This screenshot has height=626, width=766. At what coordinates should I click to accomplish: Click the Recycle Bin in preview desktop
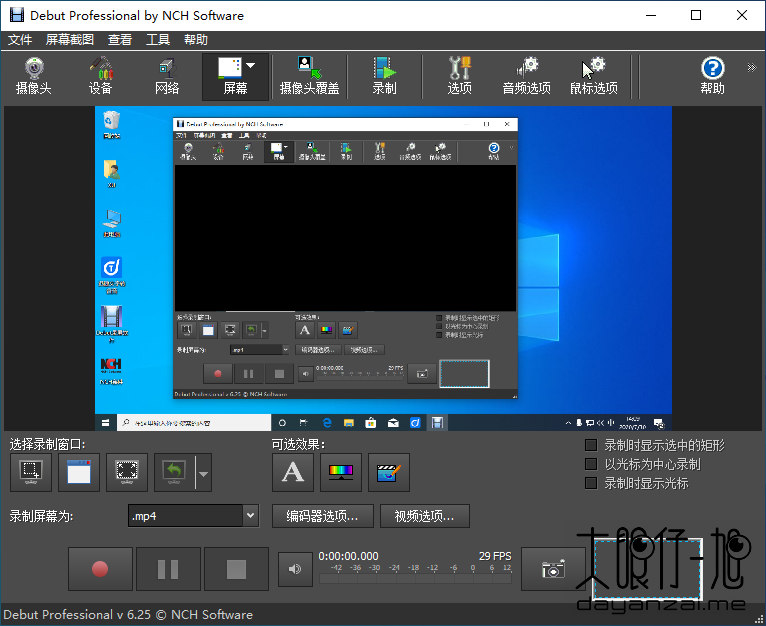click(111, 124)
